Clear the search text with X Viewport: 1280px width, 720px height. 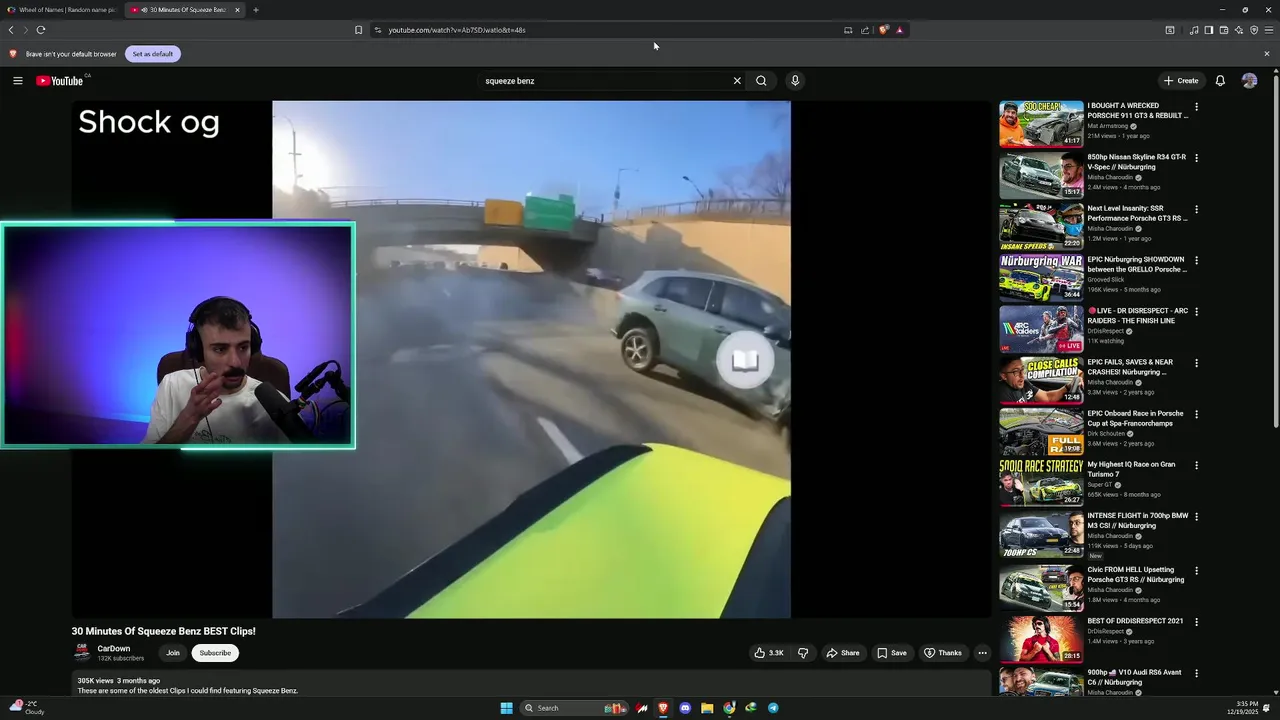pyautogui.click(x=737, y=81)
